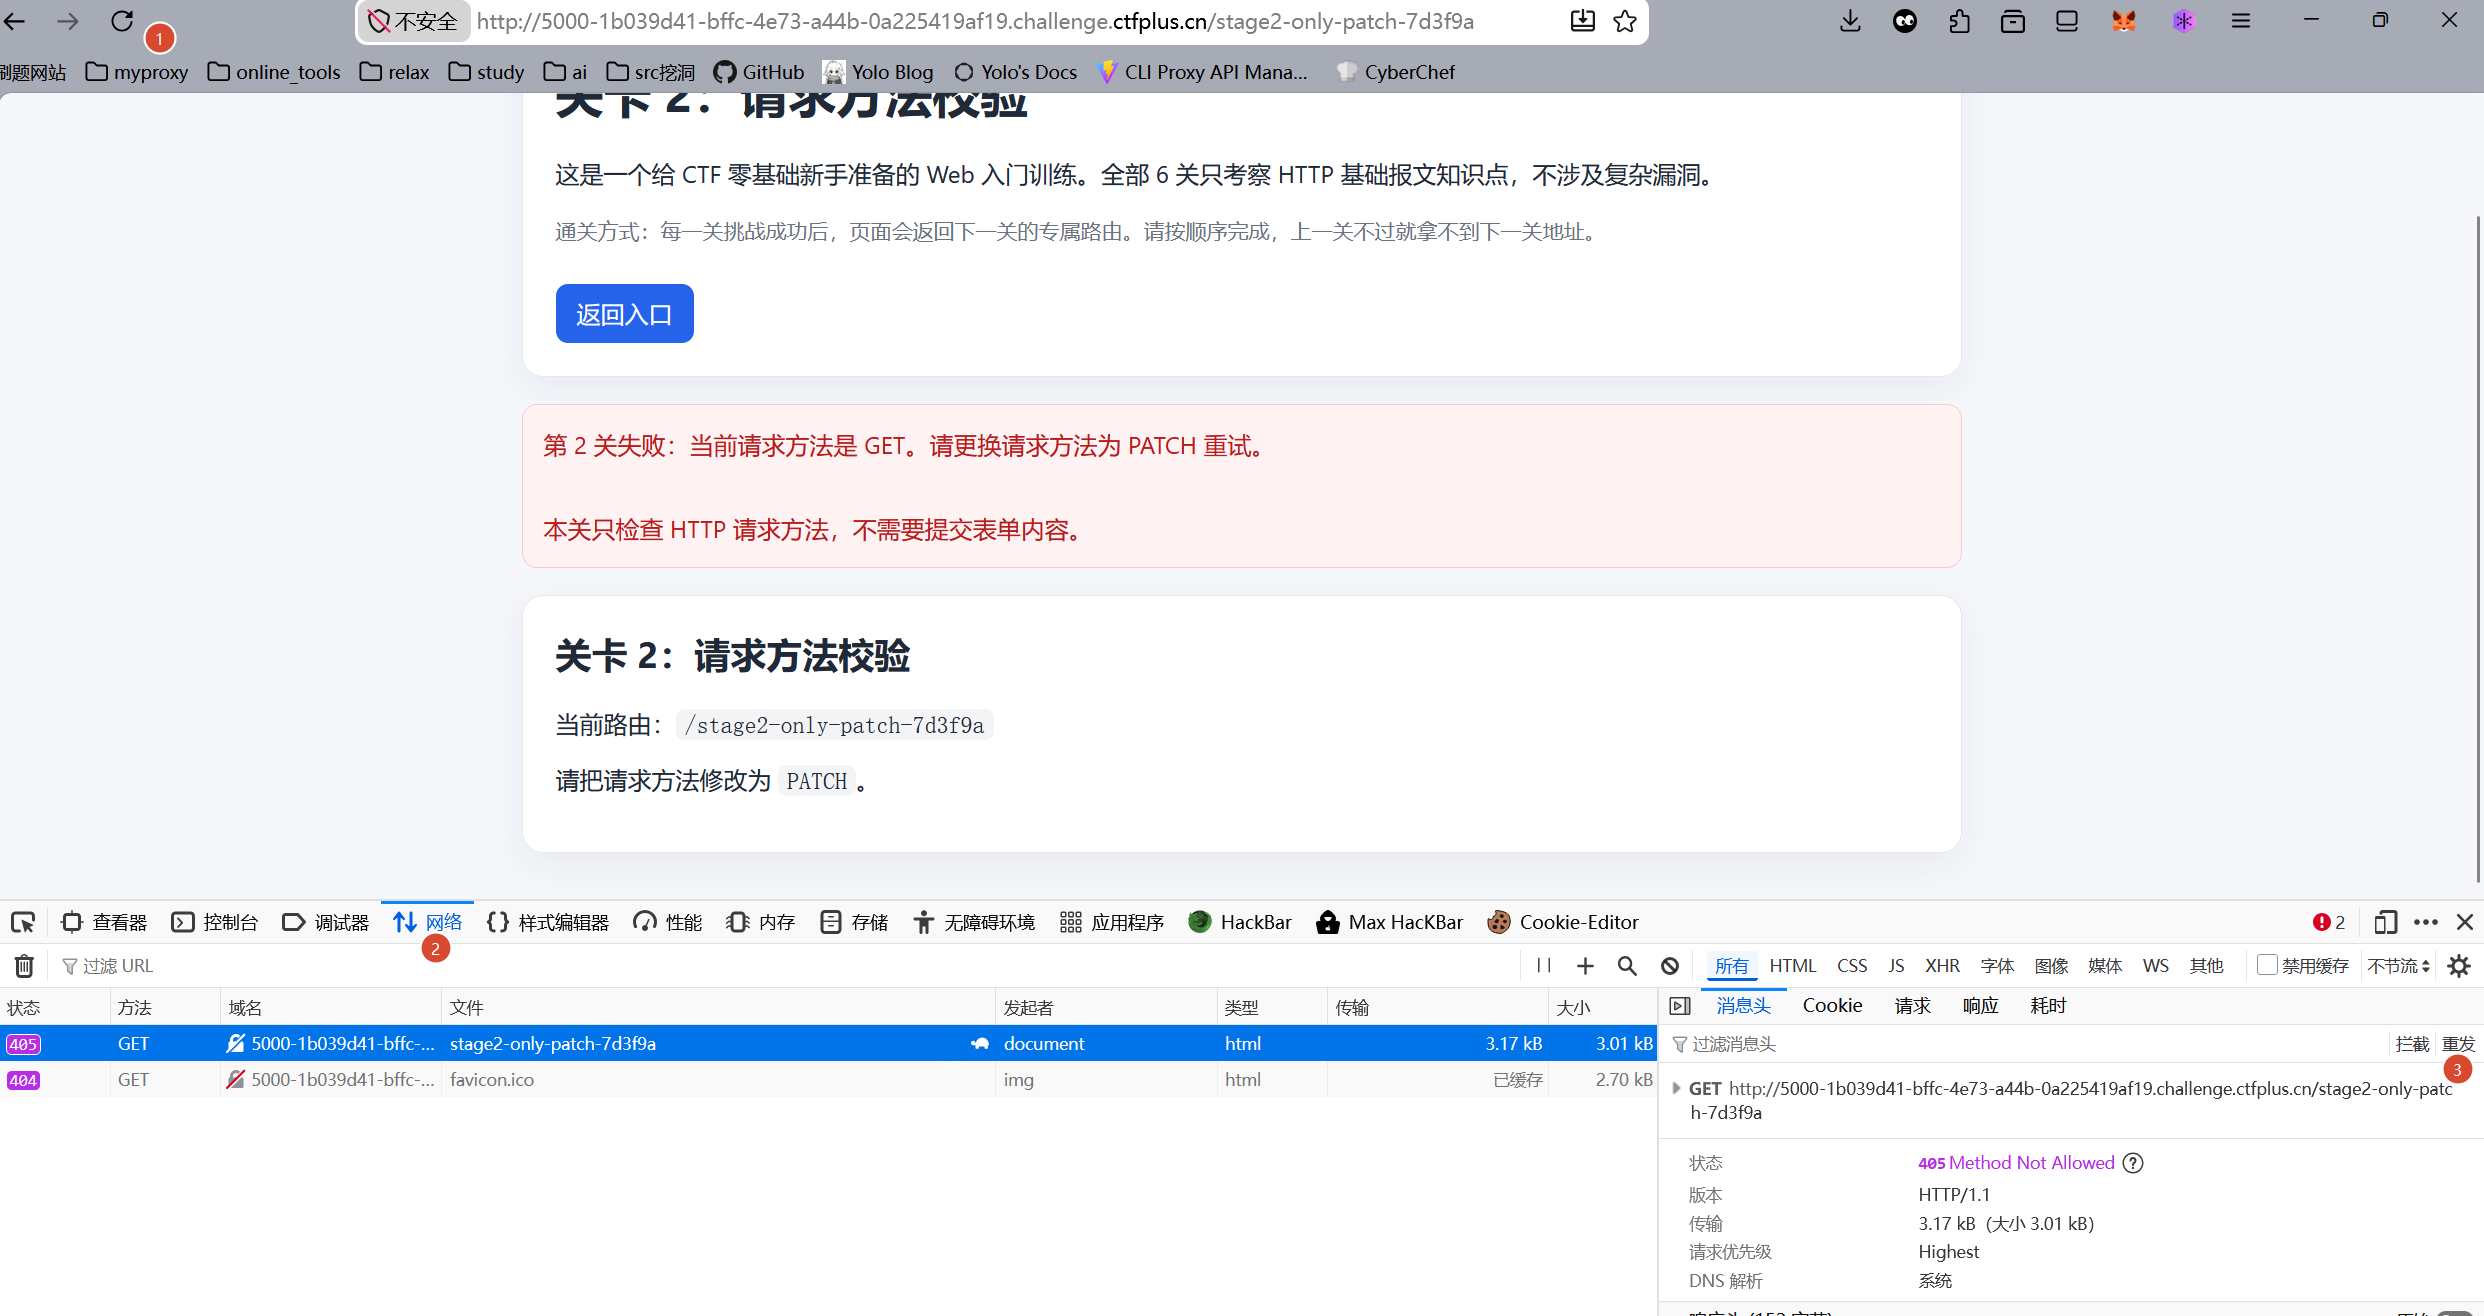This screenshot has height=1316, width=2484.
Task: Switch to the 控制台 console tab
Action: [x=215, y=922]
